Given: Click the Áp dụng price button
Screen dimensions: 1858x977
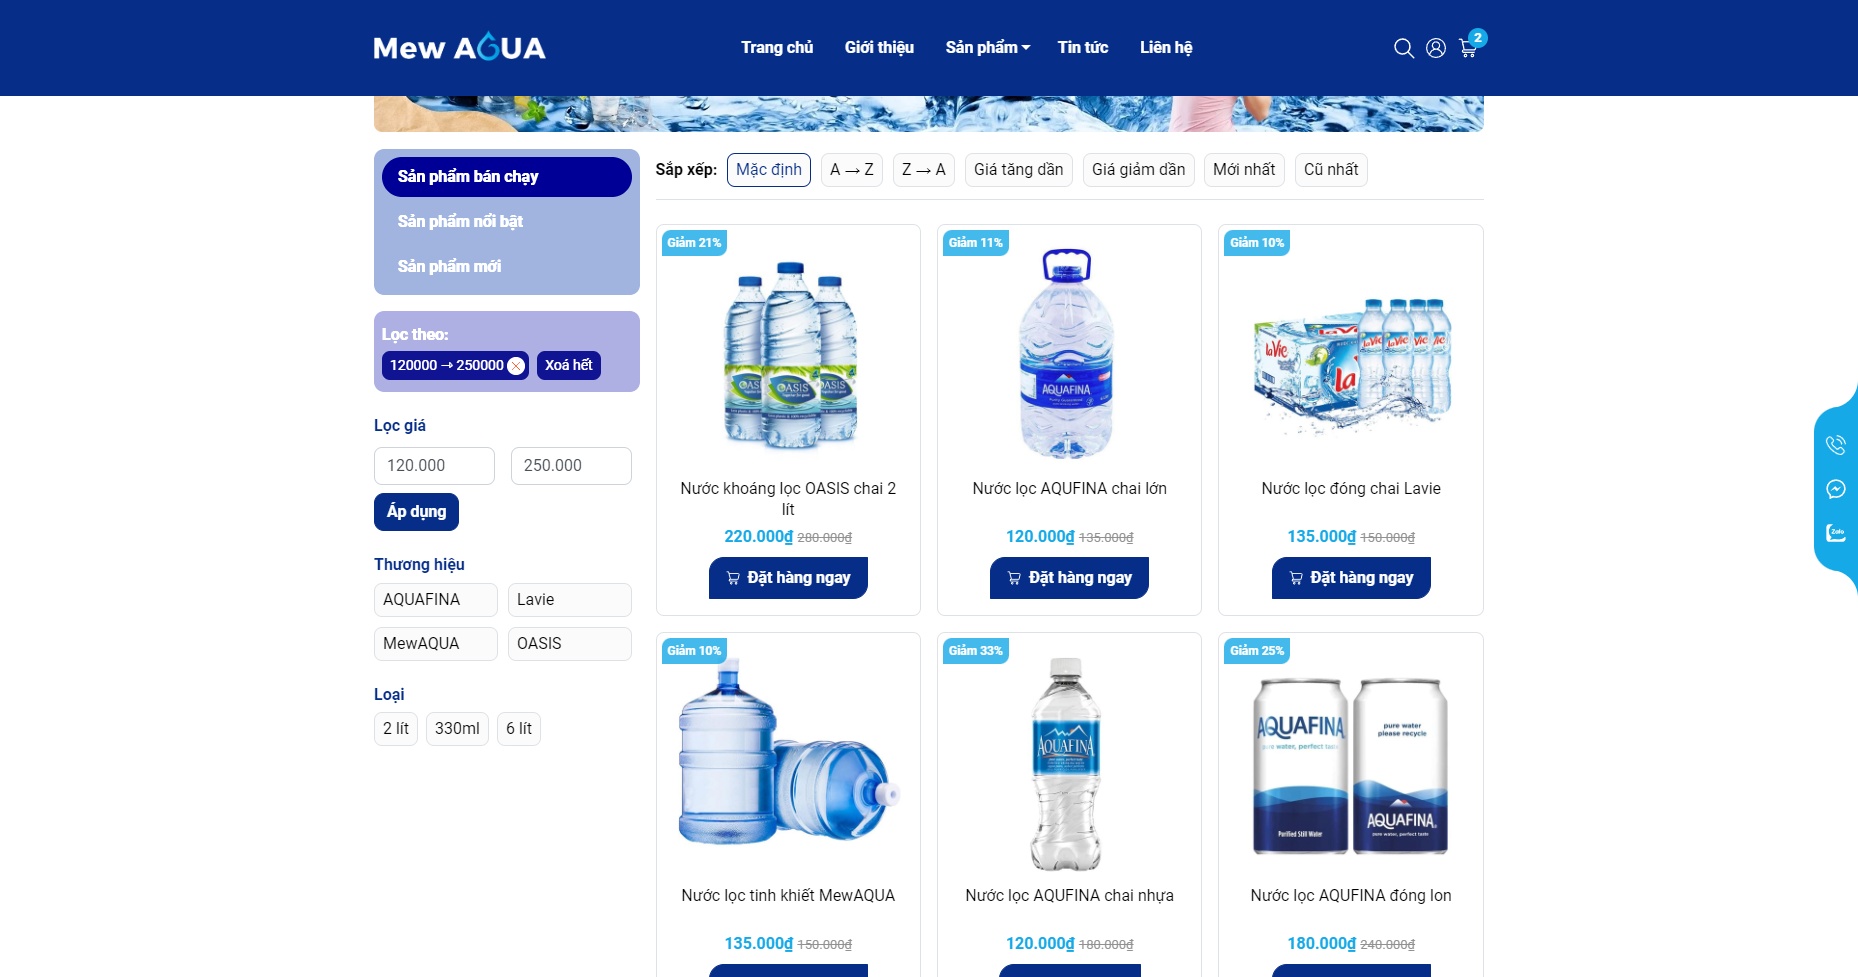Looking at the screenshot, I should click(416, 512).
